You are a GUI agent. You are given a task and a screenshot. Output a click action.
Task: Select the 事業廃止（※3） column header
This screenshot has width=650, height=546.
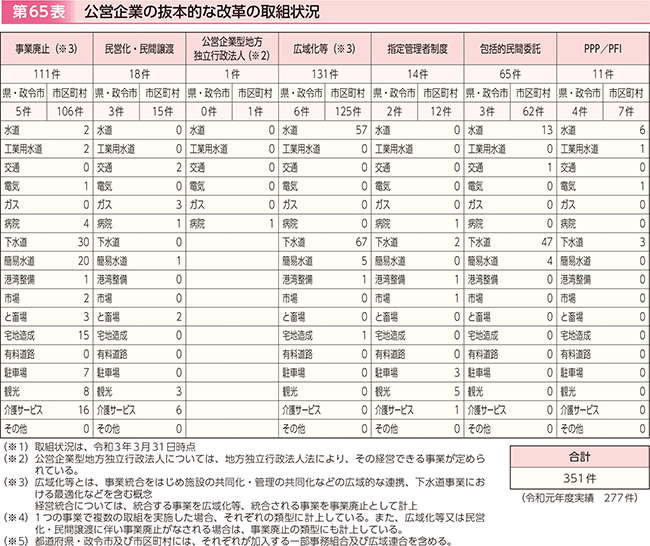click(x=46, y=49)
